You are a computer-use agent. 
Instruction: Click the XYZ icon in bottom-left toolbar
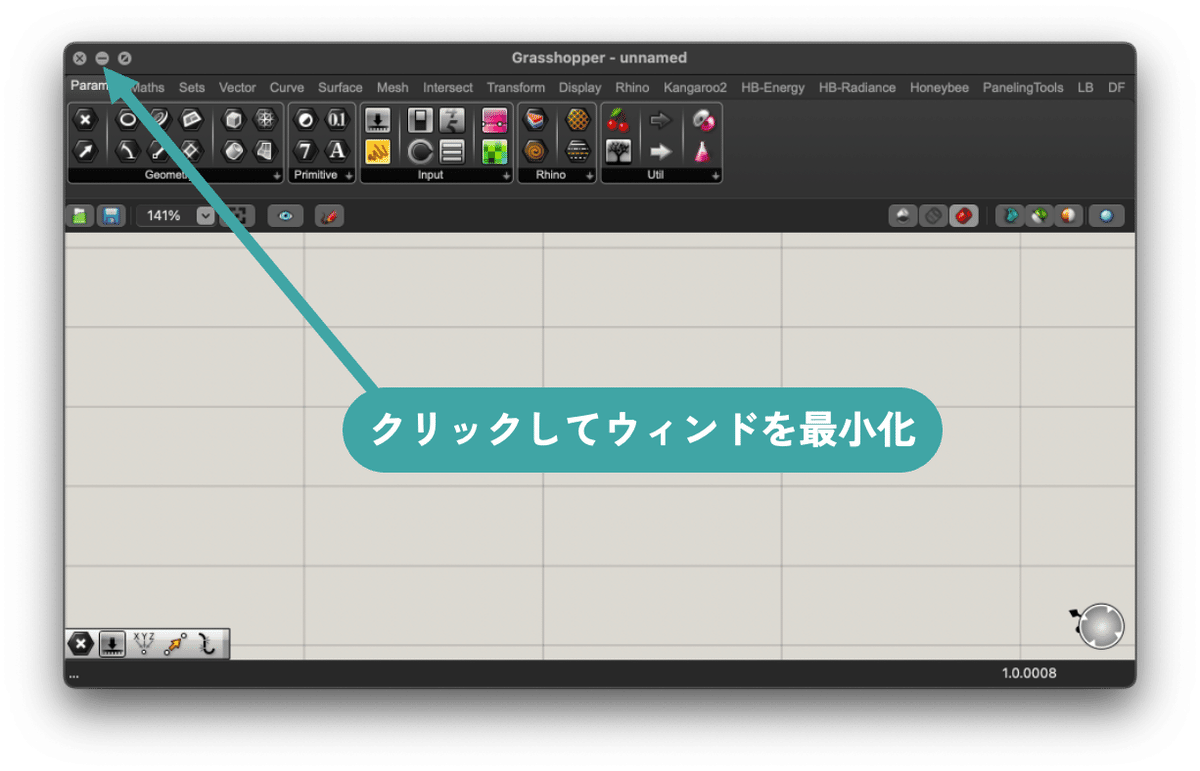pyautogui.click(x=144, y=643)
